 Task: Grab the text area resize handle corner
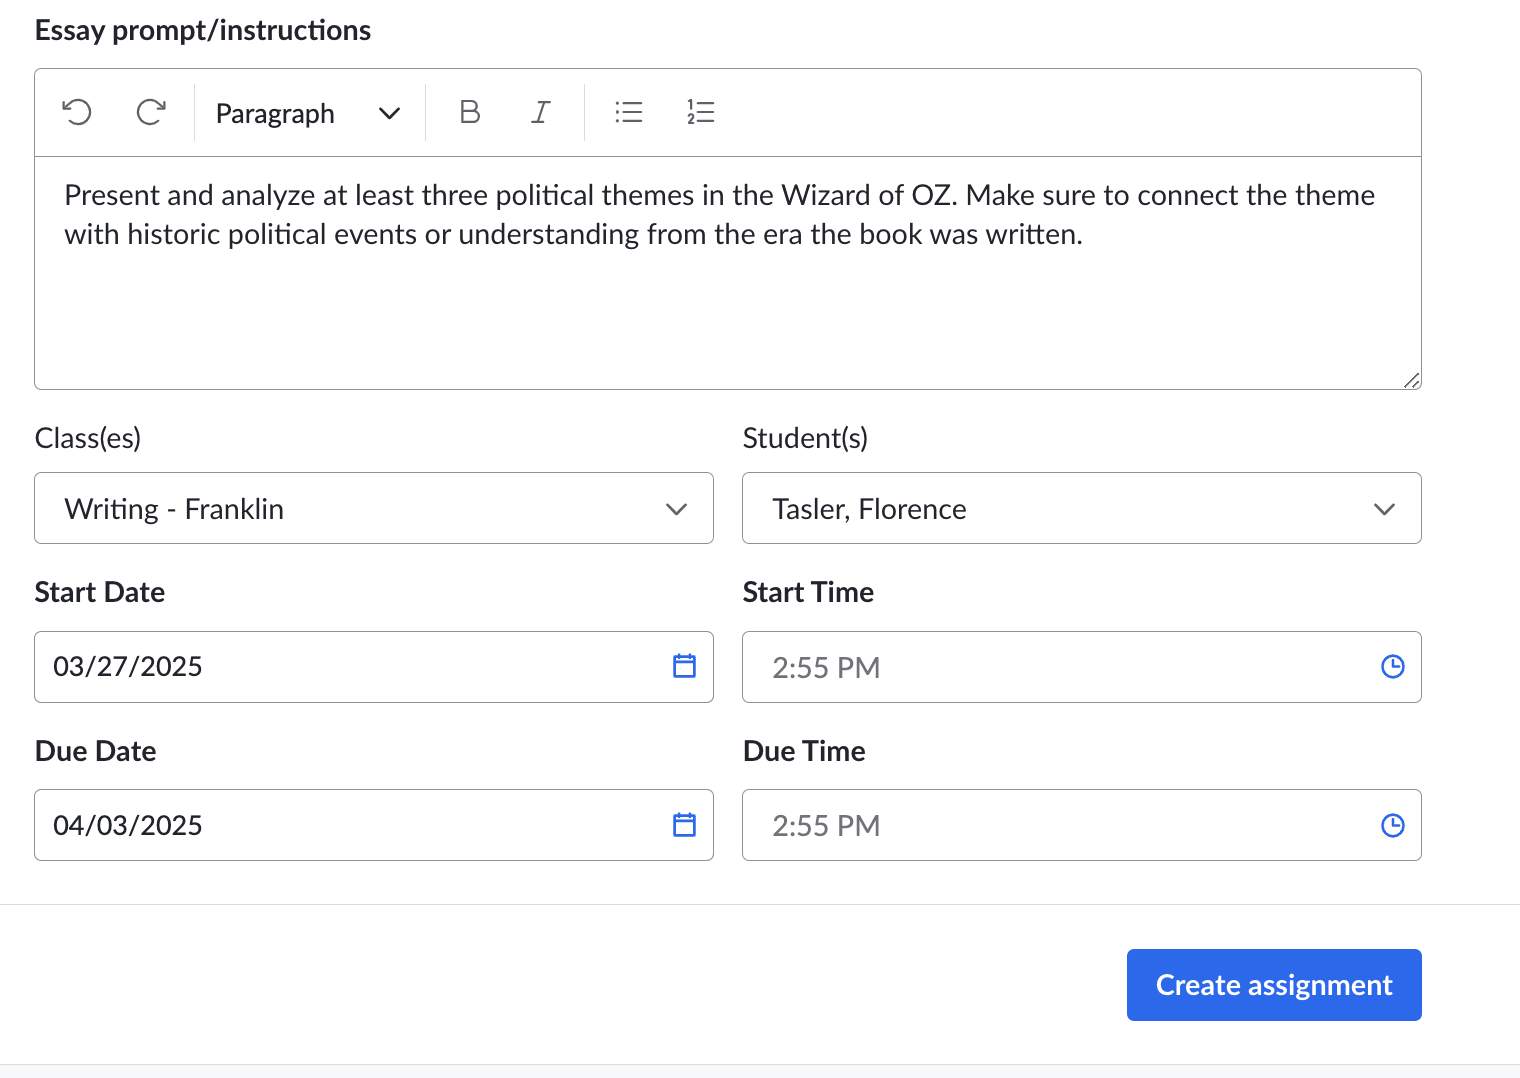(1411, 380)
